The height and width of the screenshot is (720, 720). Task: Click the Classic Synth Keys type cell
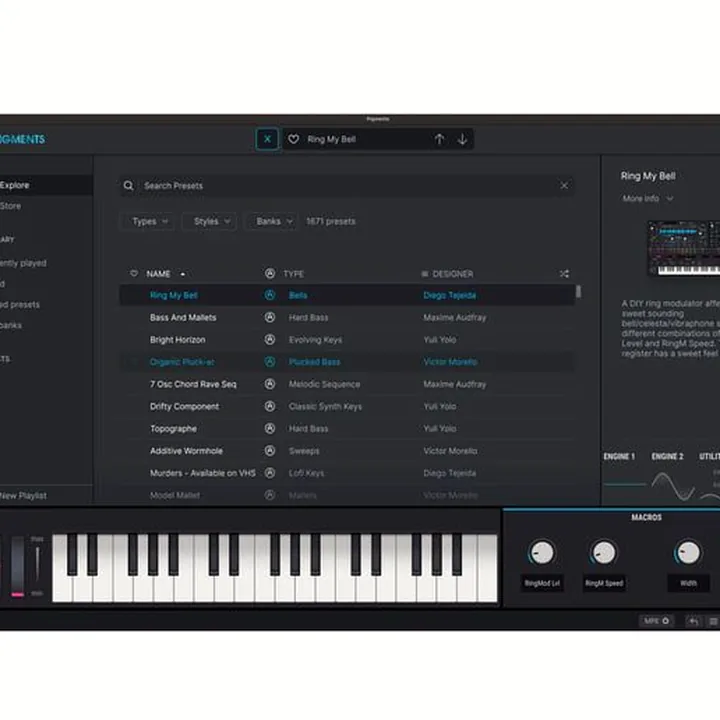[x=325, y=406]
